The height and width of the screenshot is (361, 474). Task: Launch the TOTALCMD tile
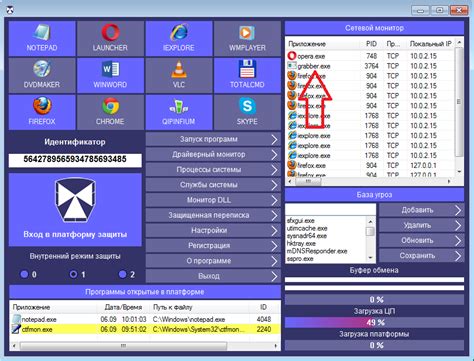247,75
